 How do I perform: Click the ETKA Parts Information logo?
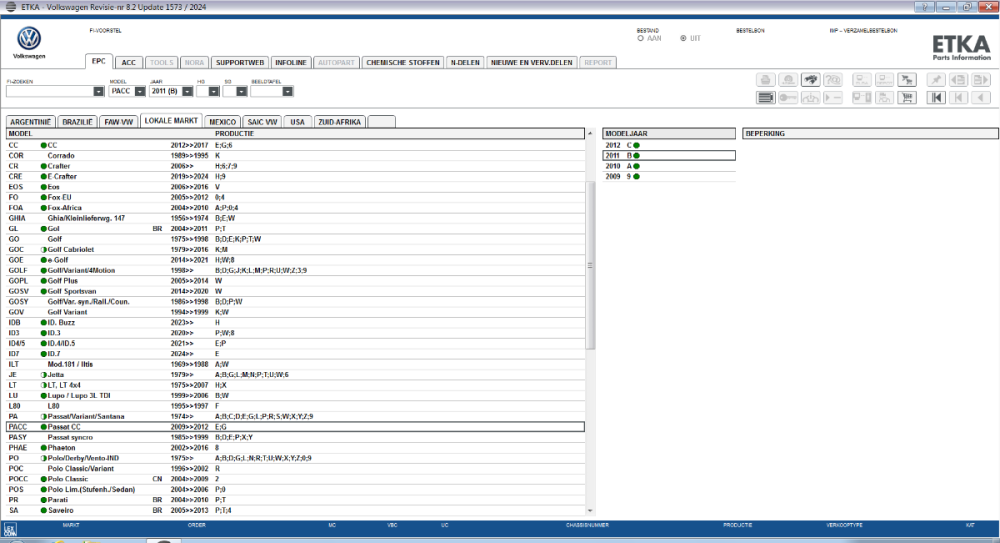click(961, 48)
